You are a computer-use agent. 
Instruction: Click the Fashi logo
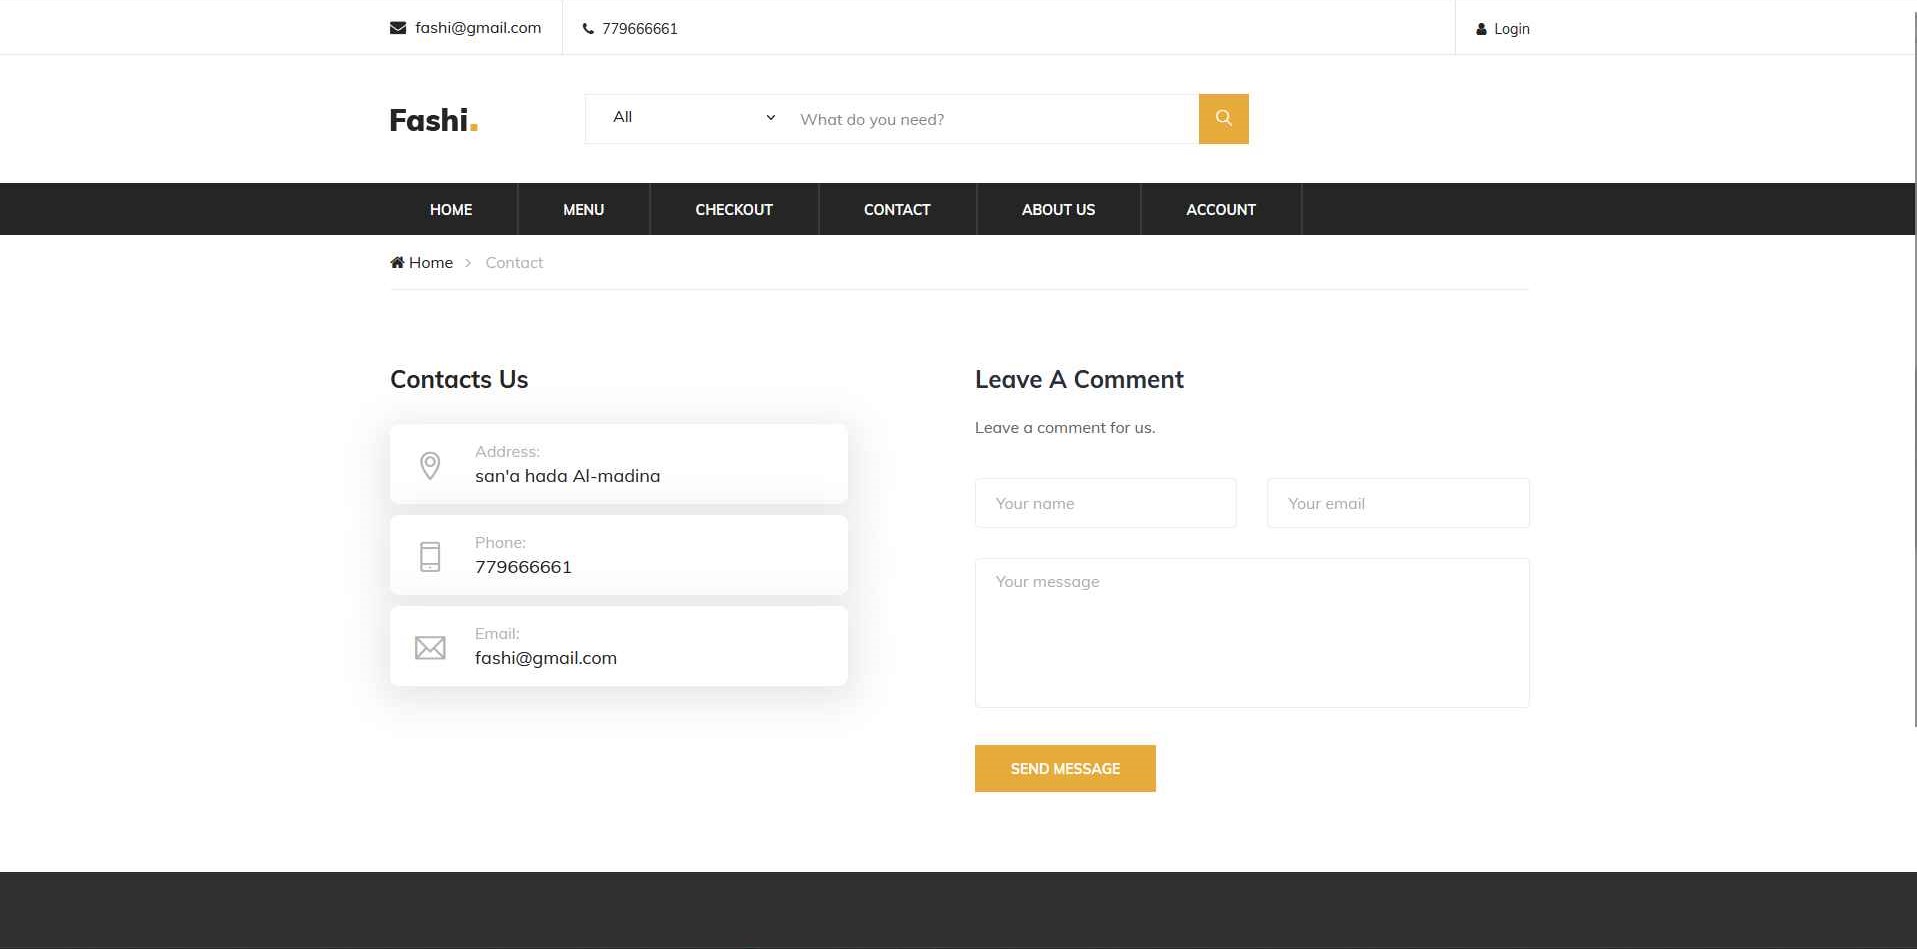[433, 120]
